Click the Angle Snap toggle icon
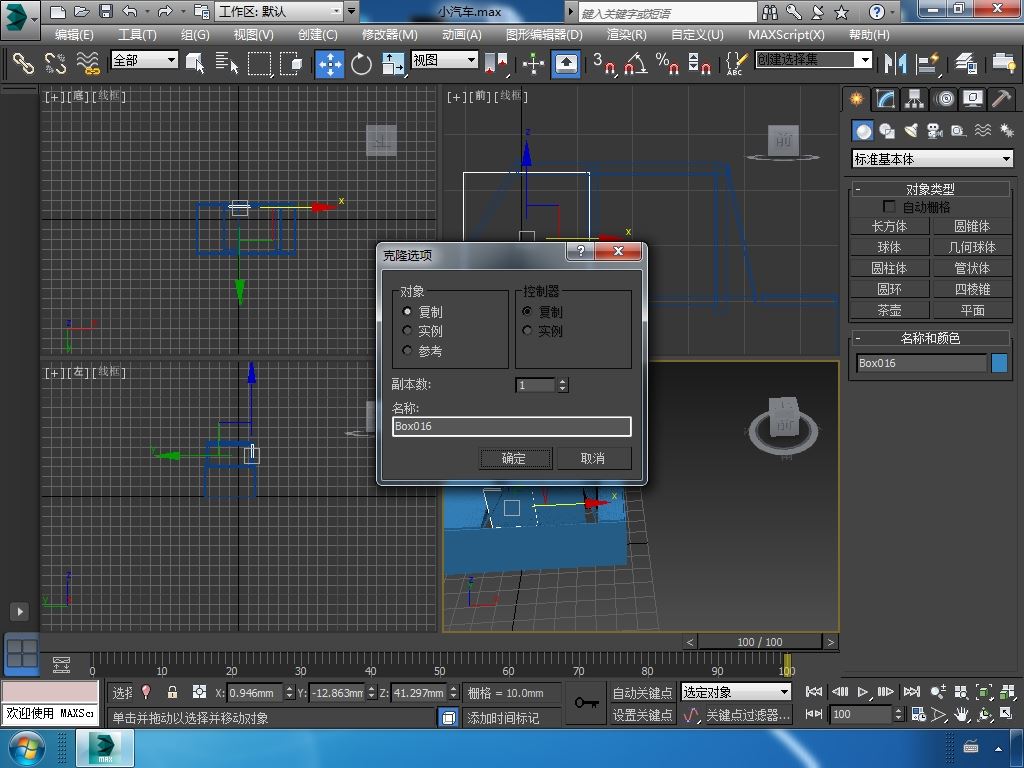This screenshot has width=1024, height=768. [x=635, y=64]
